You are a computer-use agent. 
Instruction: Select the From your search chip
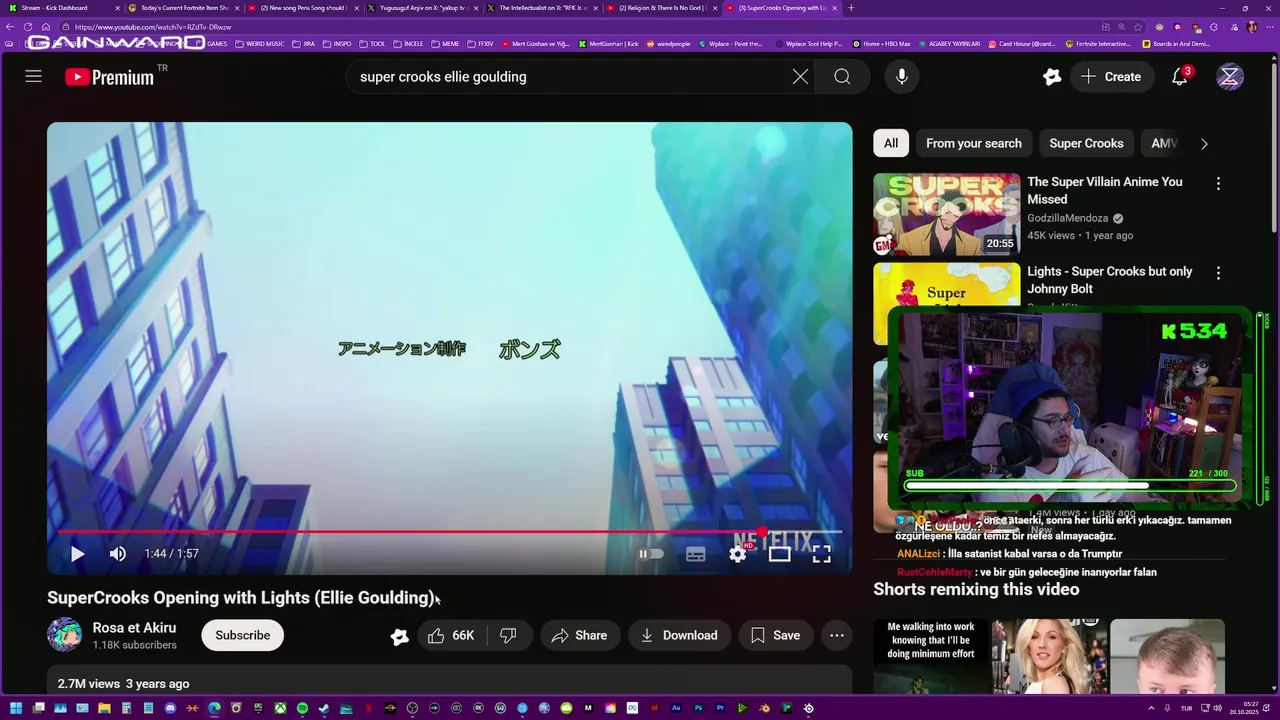point(974,143)
